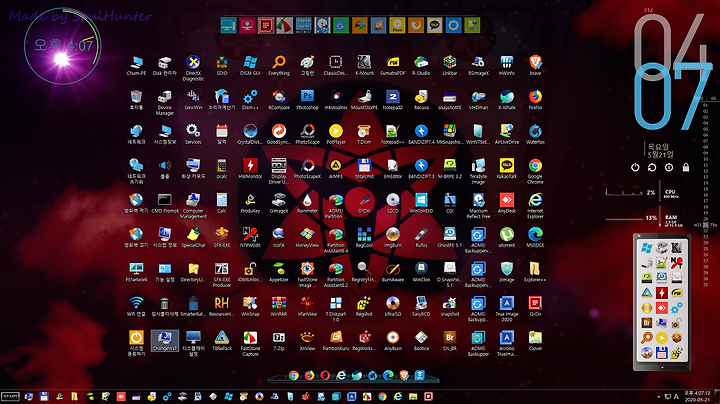Open GoodSync desktop shortcut

[279, 134]
